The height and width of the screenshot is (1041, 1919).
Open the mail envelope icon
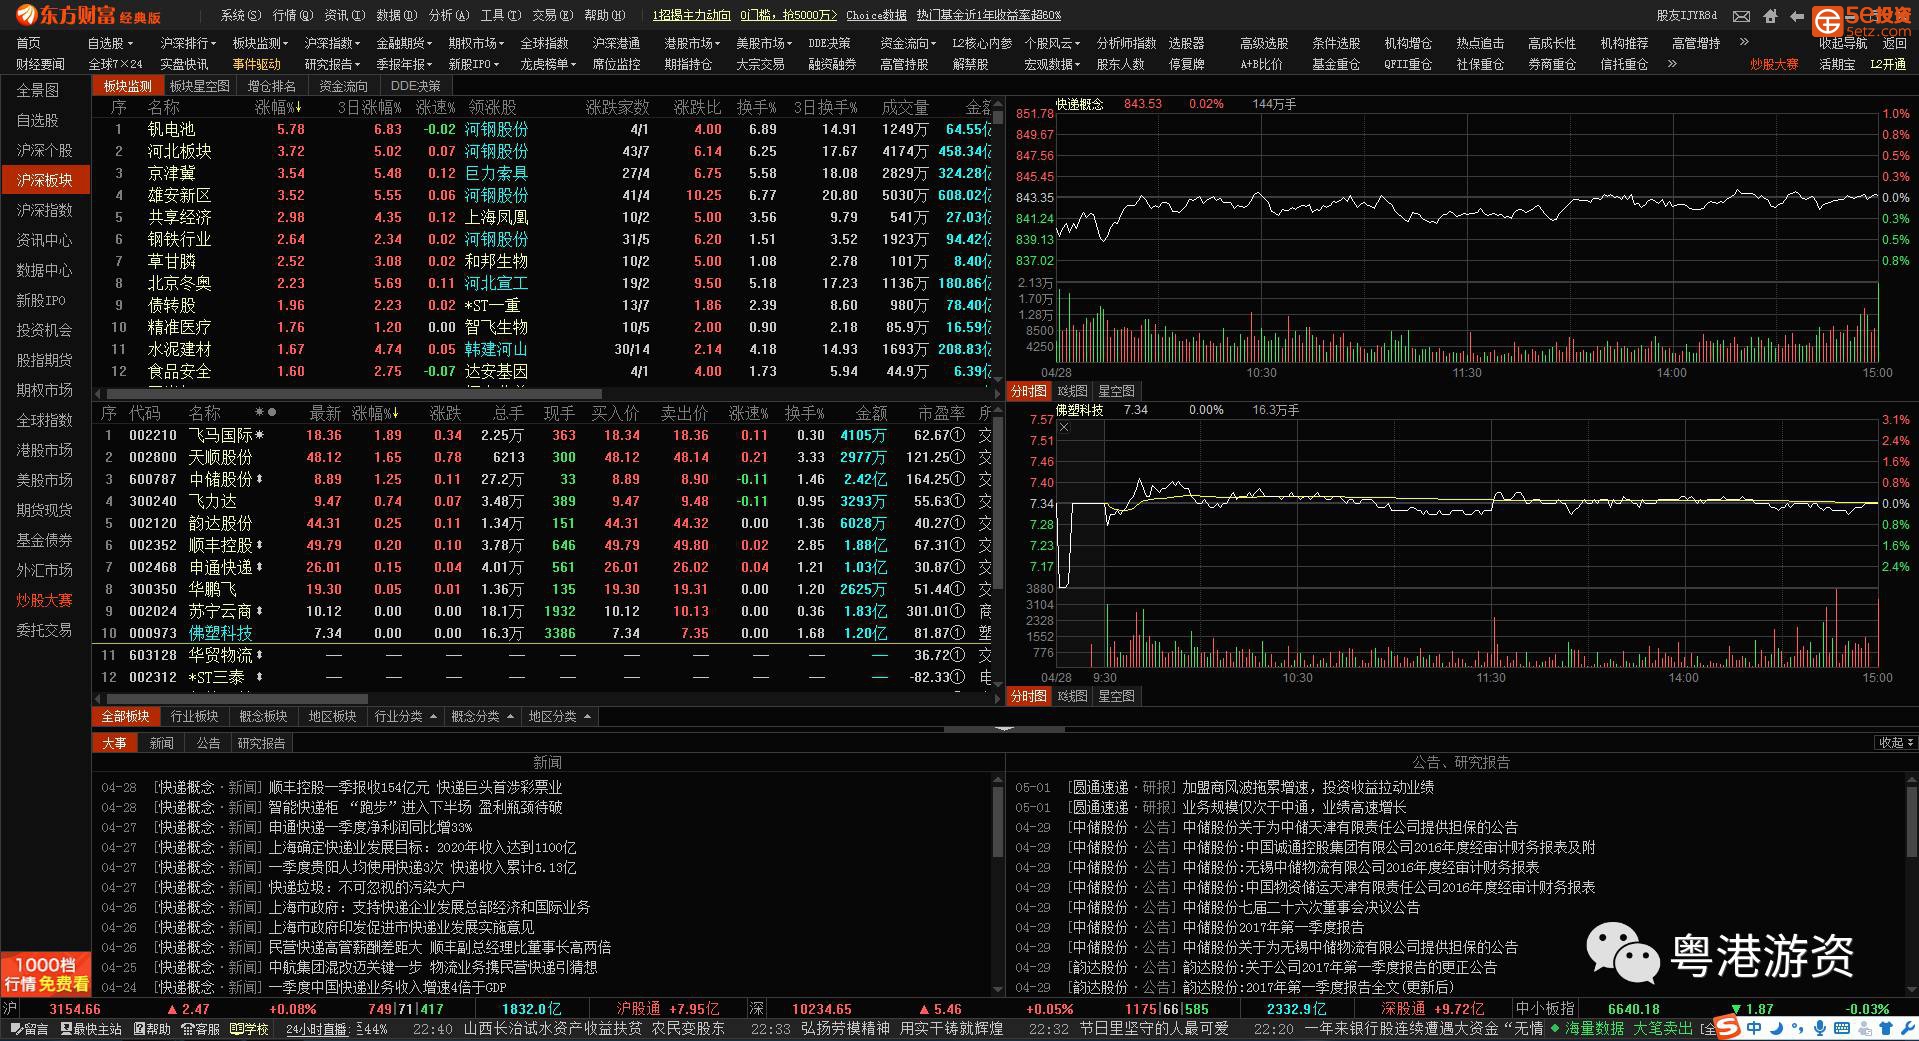pos(1741,16)
